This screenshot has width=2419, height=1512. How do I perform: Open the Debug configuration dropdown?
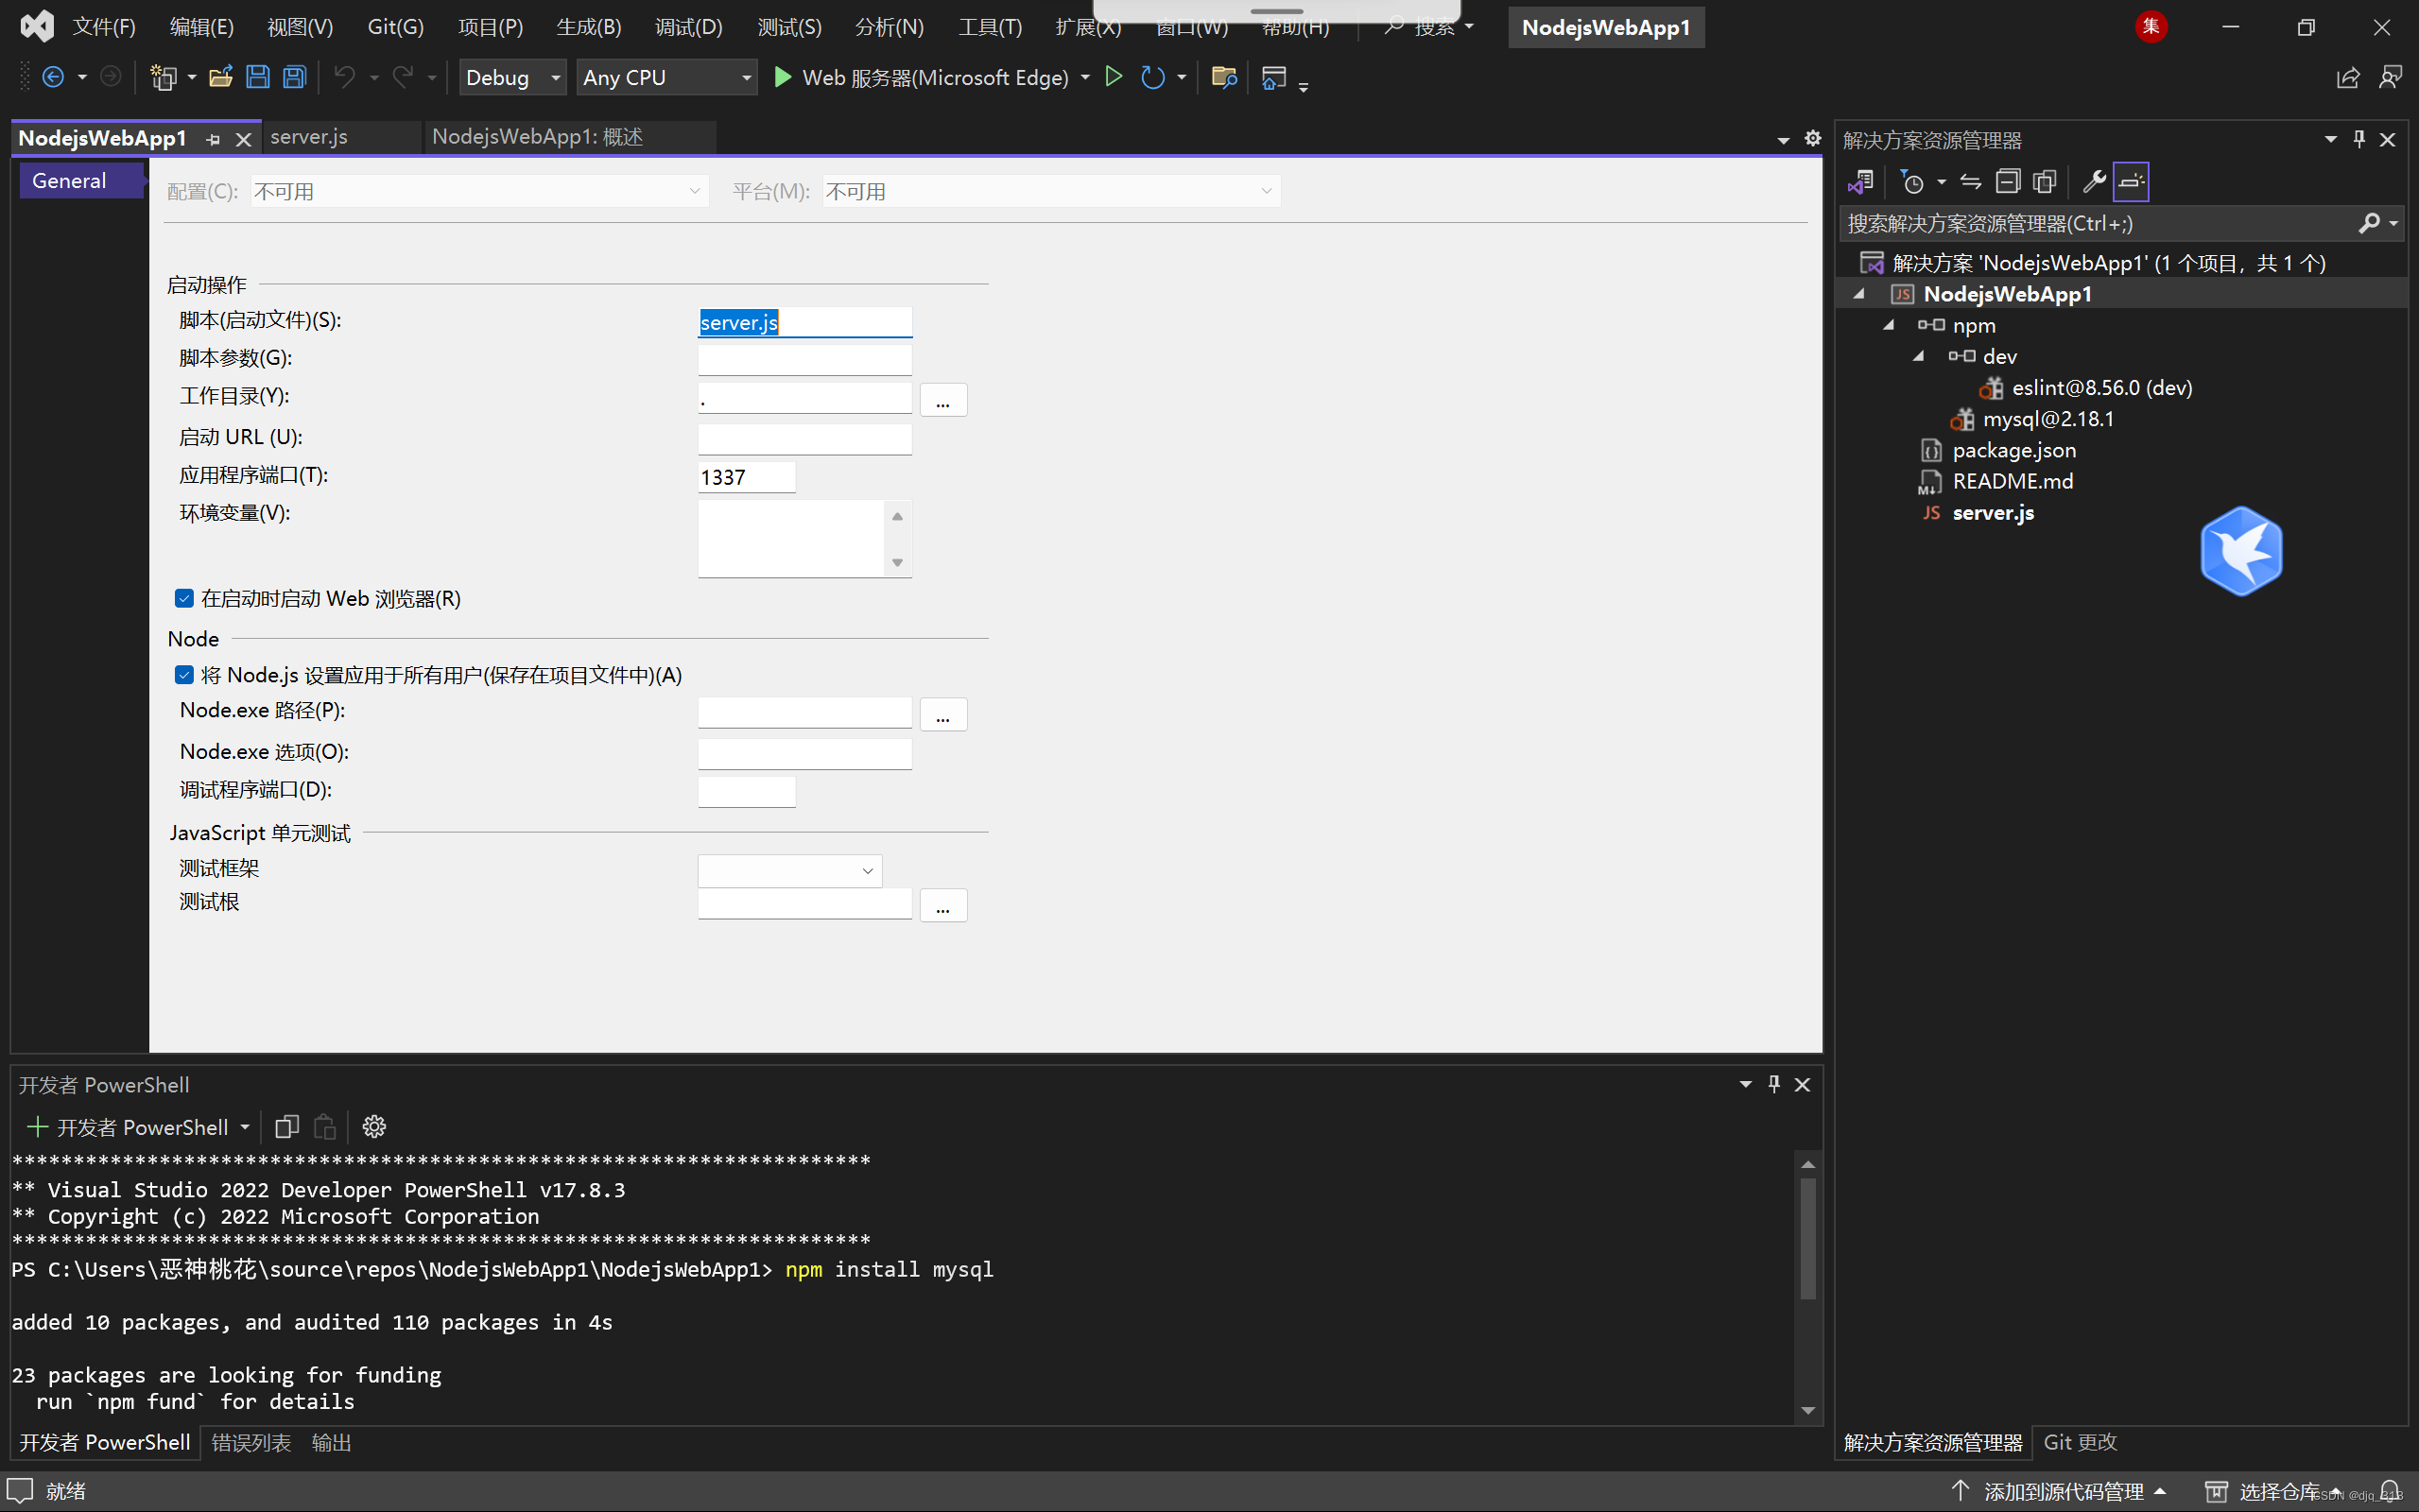(x=512, y=77)
